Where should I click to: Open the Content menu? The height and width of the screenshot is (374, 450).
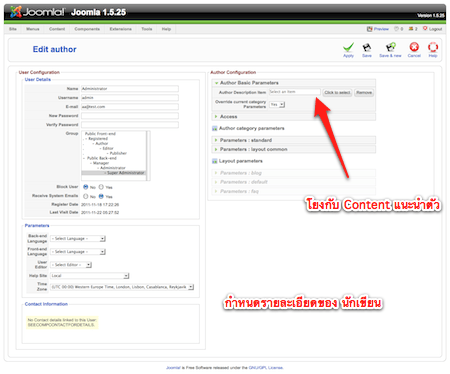[x=57, y=29]
